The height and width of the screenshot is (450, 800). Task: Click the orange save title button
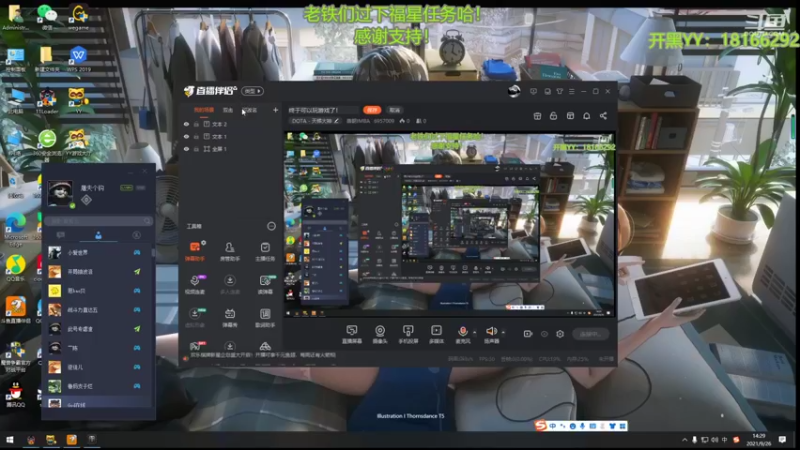(372, 110)
